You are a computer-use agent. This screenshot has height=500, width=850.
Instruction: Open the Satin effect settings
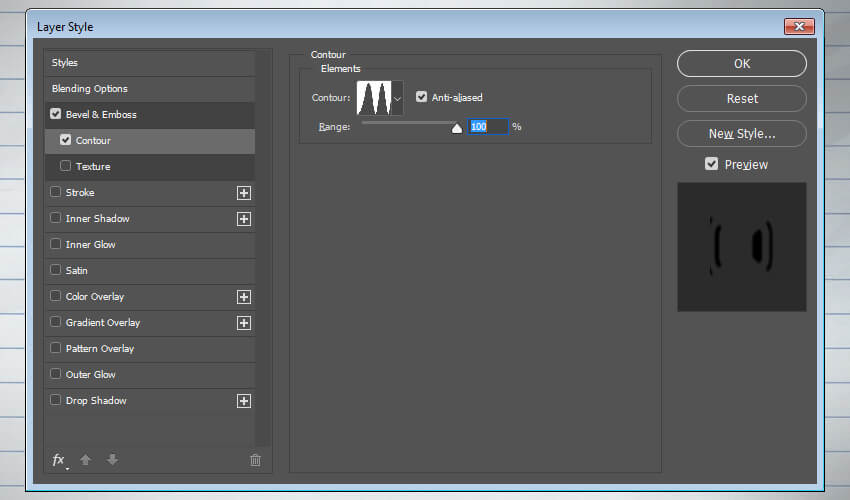pos(76,271)
